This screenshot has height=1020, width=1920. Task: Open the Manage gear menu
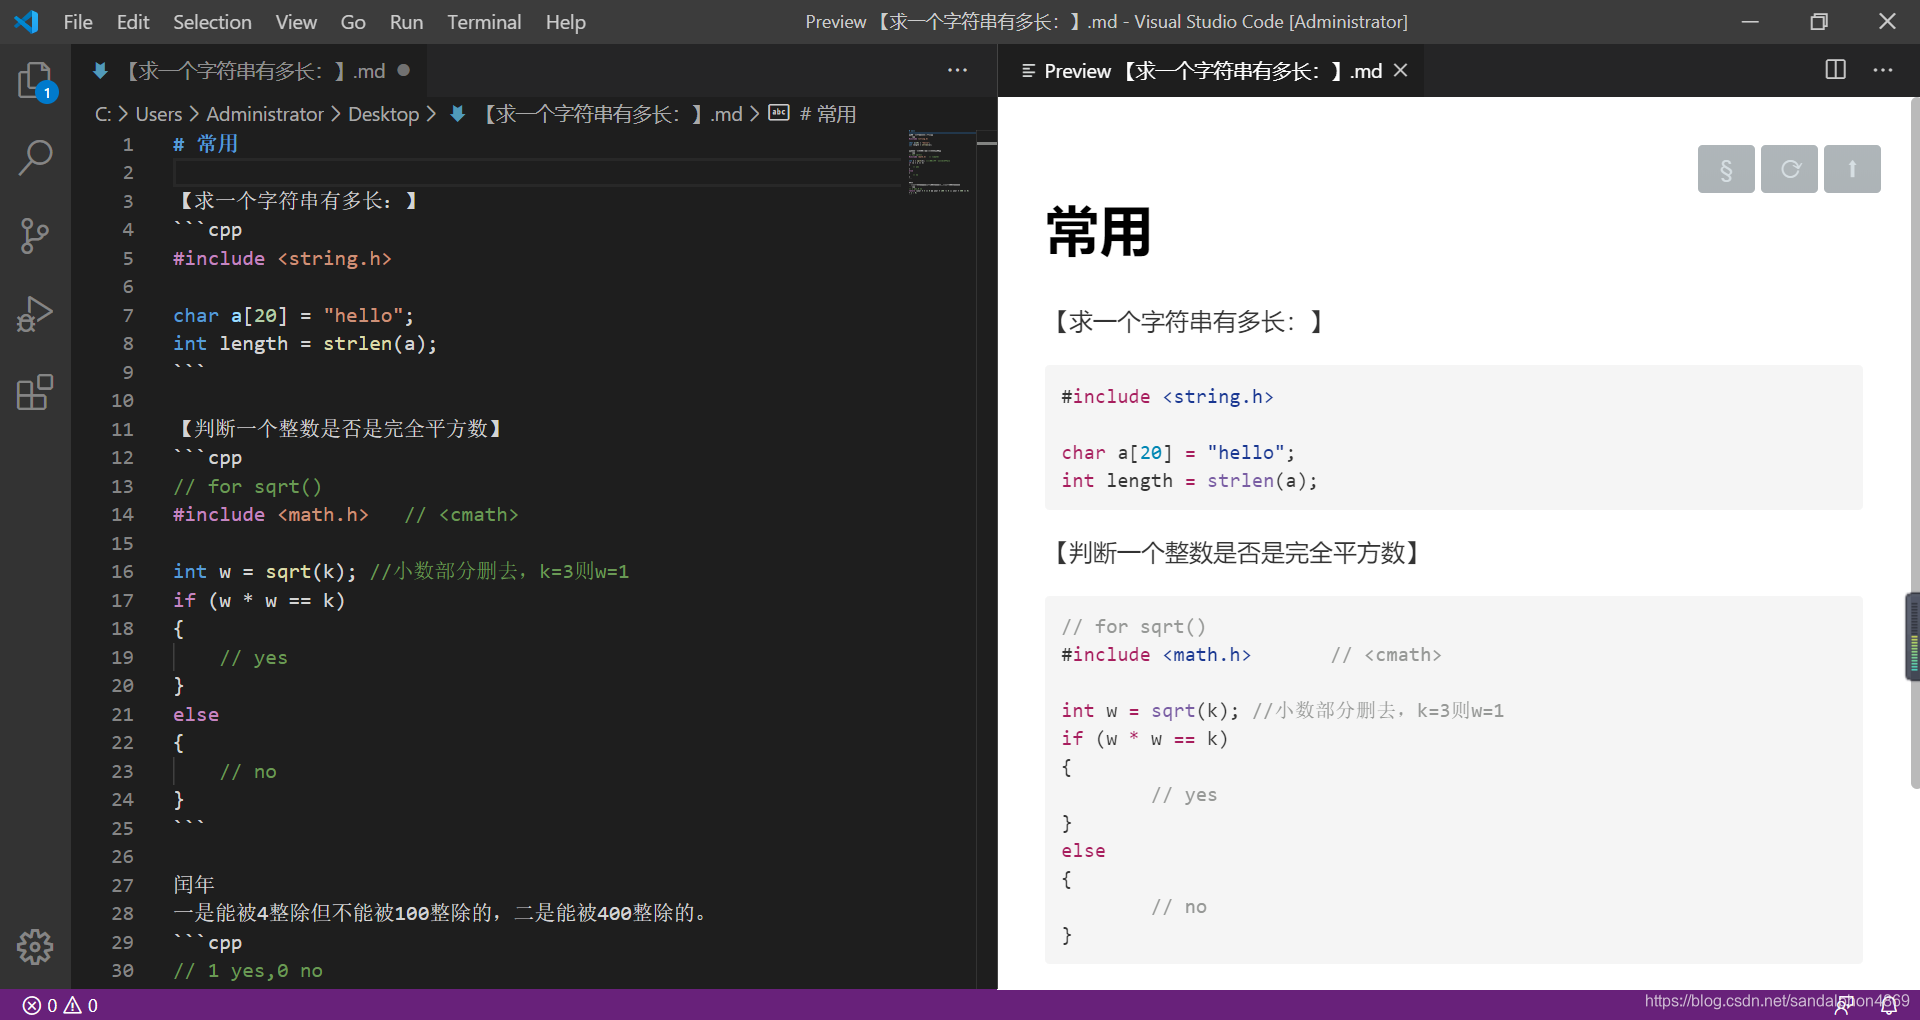pos(35,946)
